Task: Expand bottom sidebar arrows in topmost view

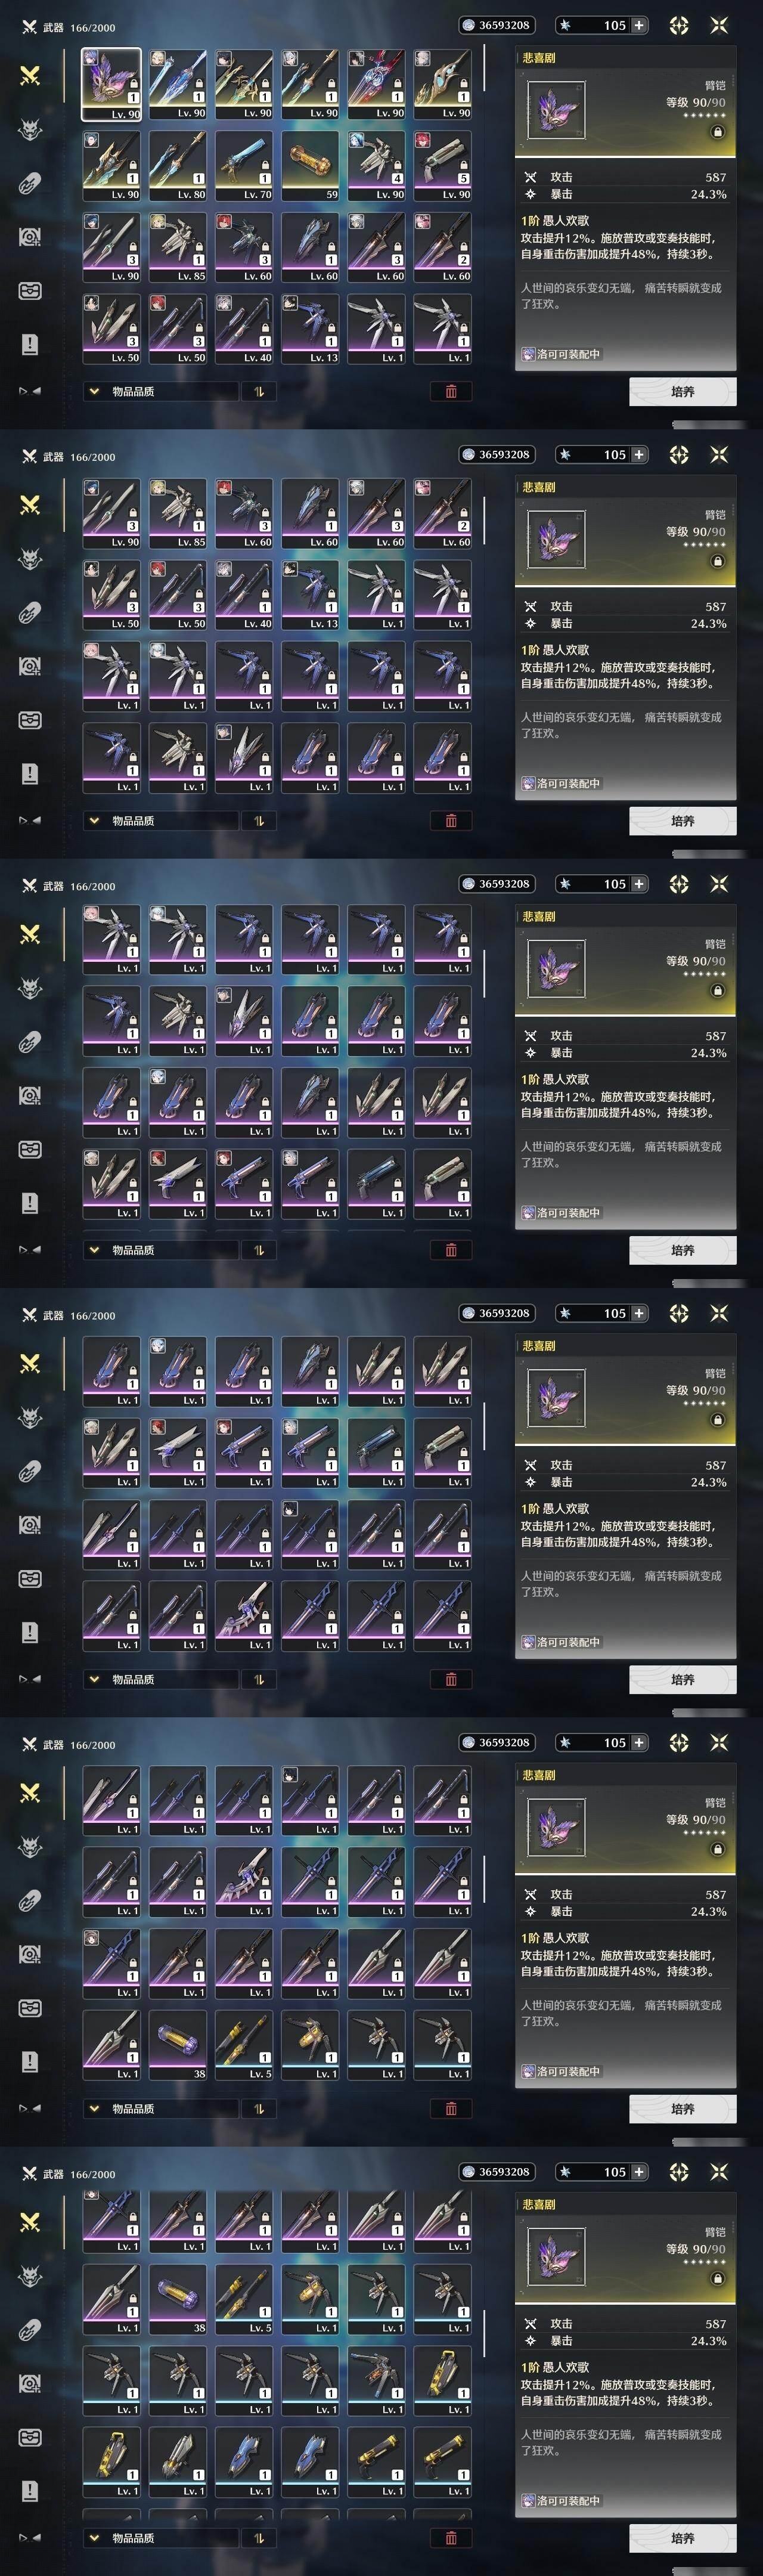Action: click(30, 391)
